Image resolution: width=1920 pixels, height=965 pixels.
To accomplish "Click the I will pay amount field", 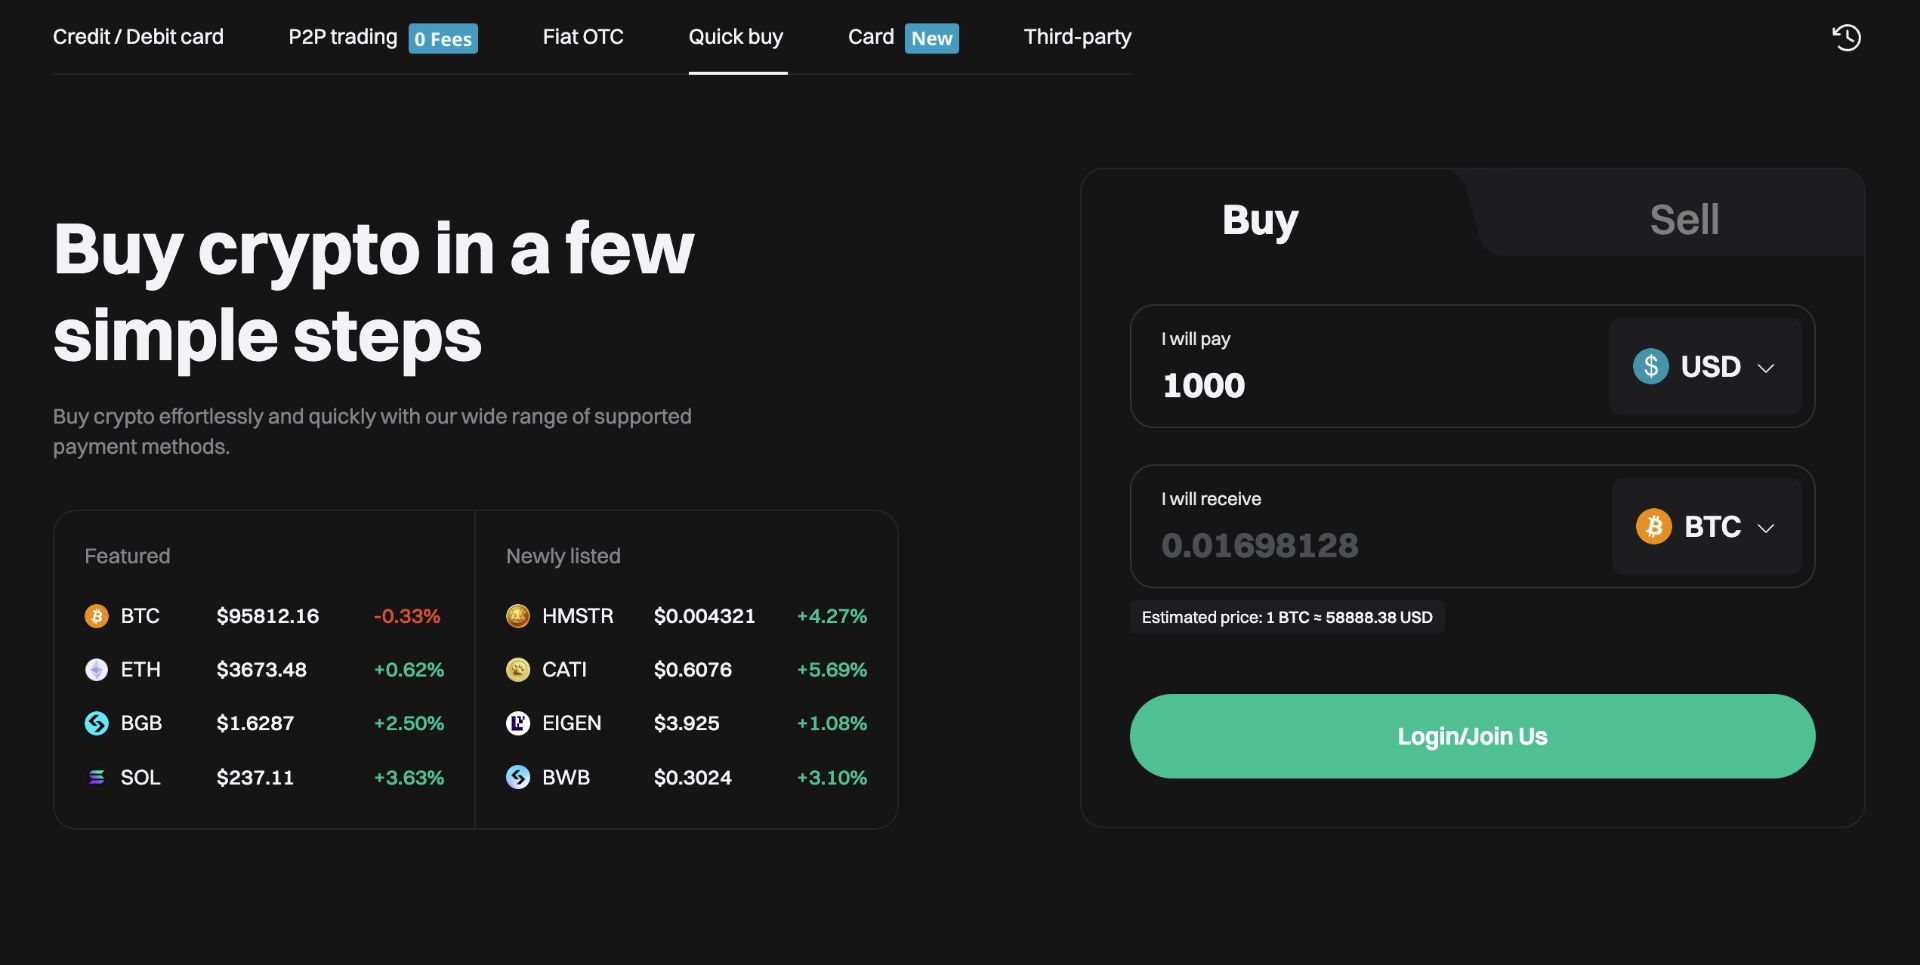I will coord(1370,385).
